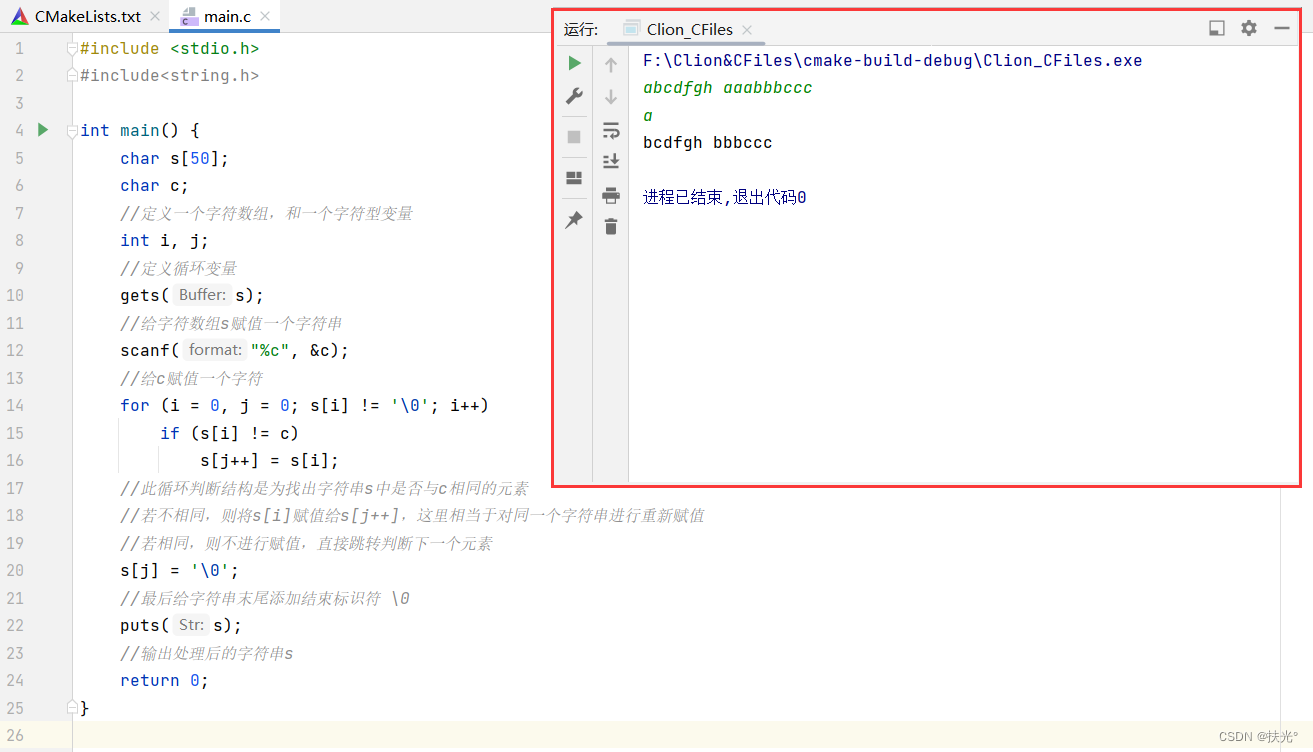Click 'if (s[i] != c)' on line 15

pos(229,433)
